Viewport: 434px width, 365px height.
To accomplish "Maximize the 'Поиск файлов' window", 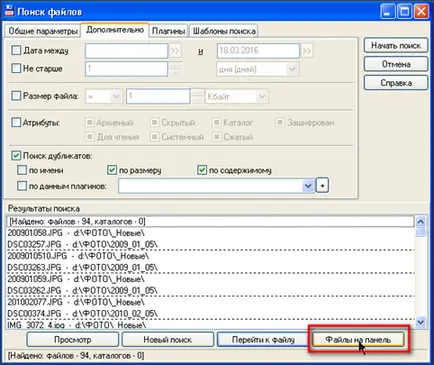I will [x=405, y=12].
